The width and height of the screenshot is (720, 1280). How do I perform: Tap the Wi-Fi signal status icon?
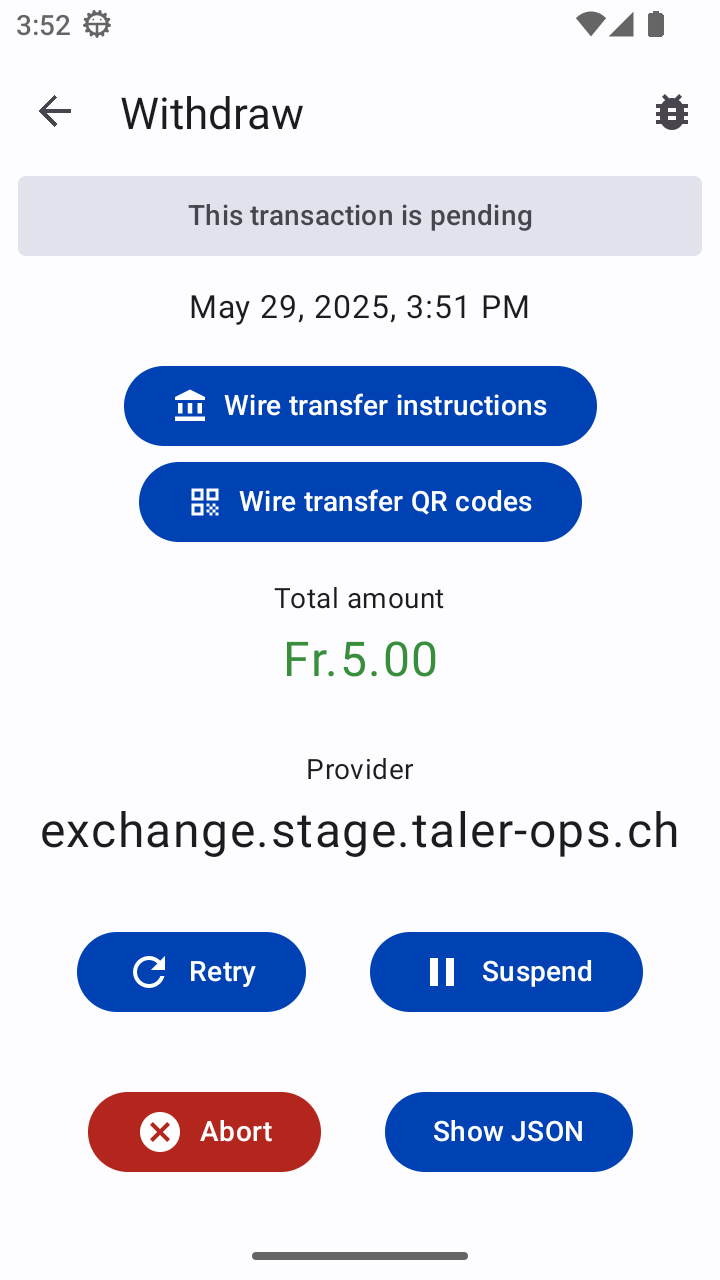(590, 25)
